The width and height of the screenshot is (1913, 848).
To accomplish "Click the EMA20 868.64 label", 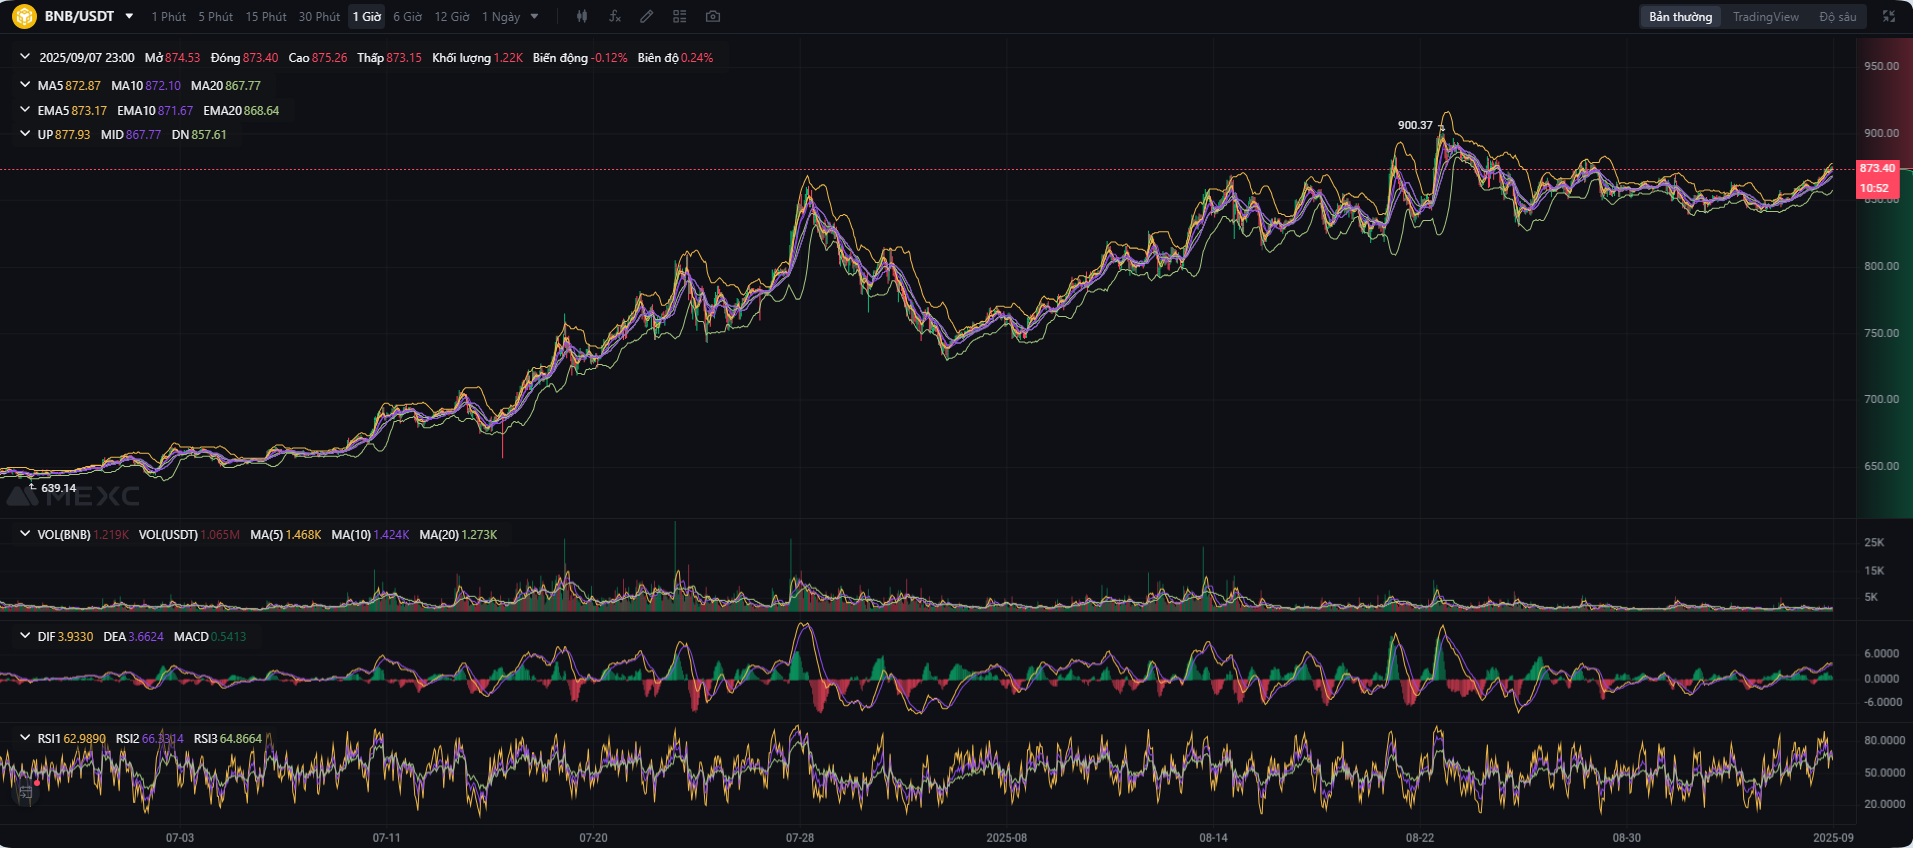I will coord(241,111).
